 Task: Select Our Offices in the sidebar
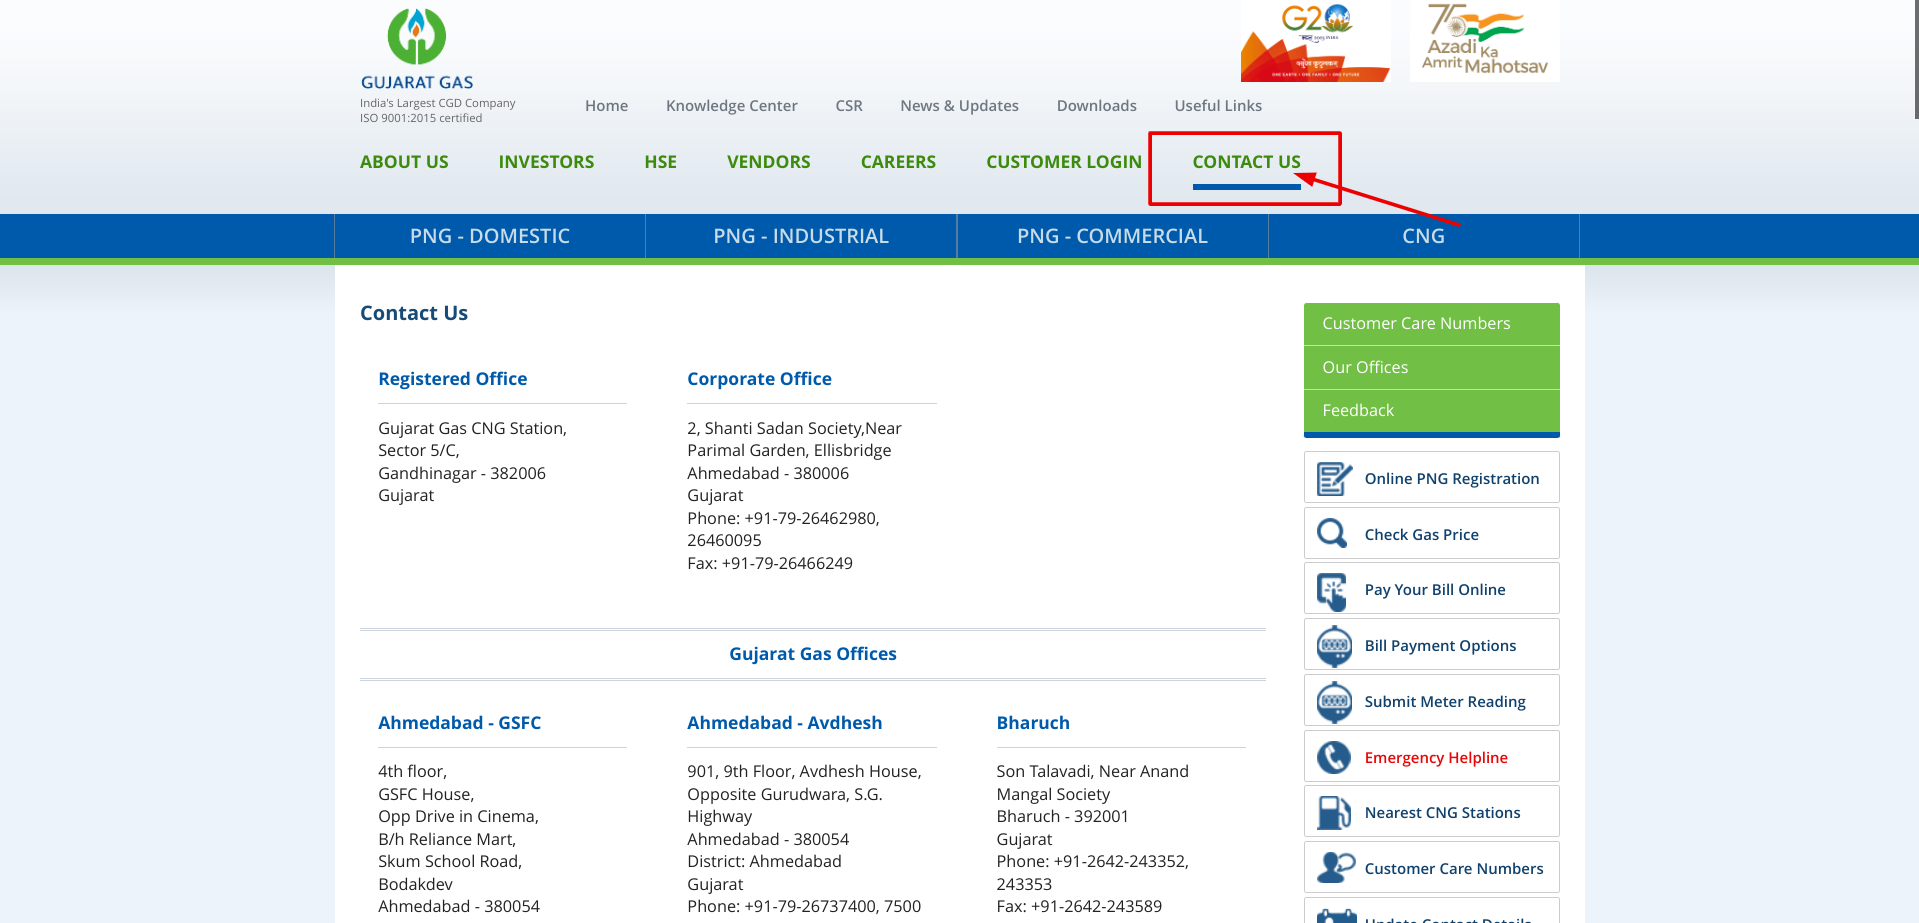click(x=1365, y=367)
